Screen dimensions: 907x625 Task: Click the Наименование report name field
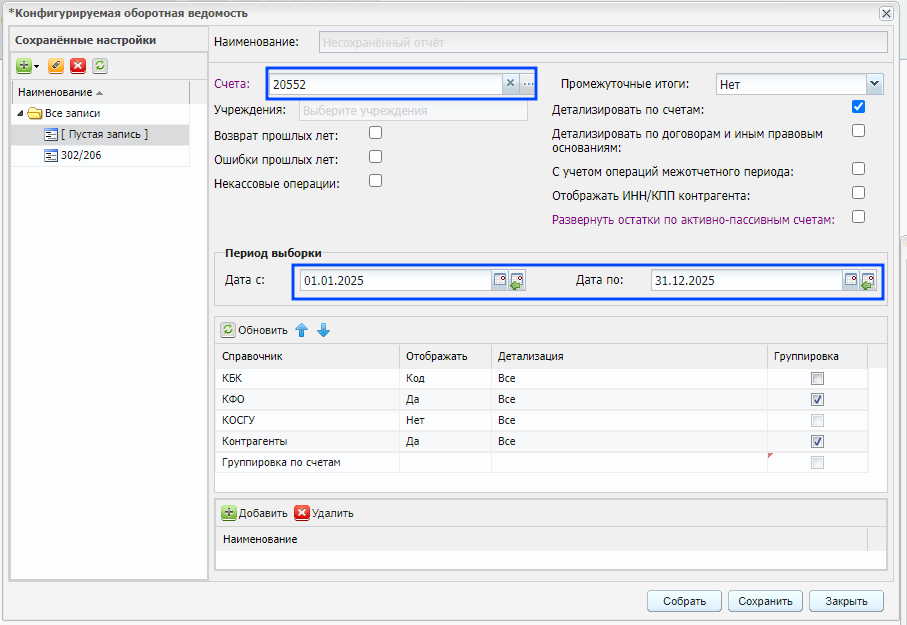(x=603, y=42)
